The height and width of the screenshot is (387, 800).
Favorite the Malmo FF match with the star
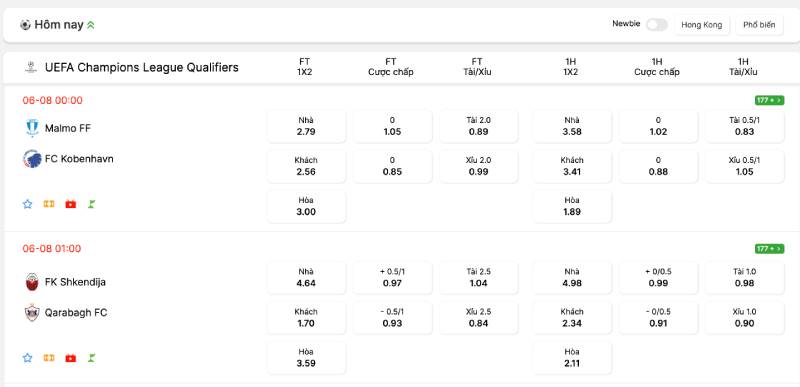[28, 204]
